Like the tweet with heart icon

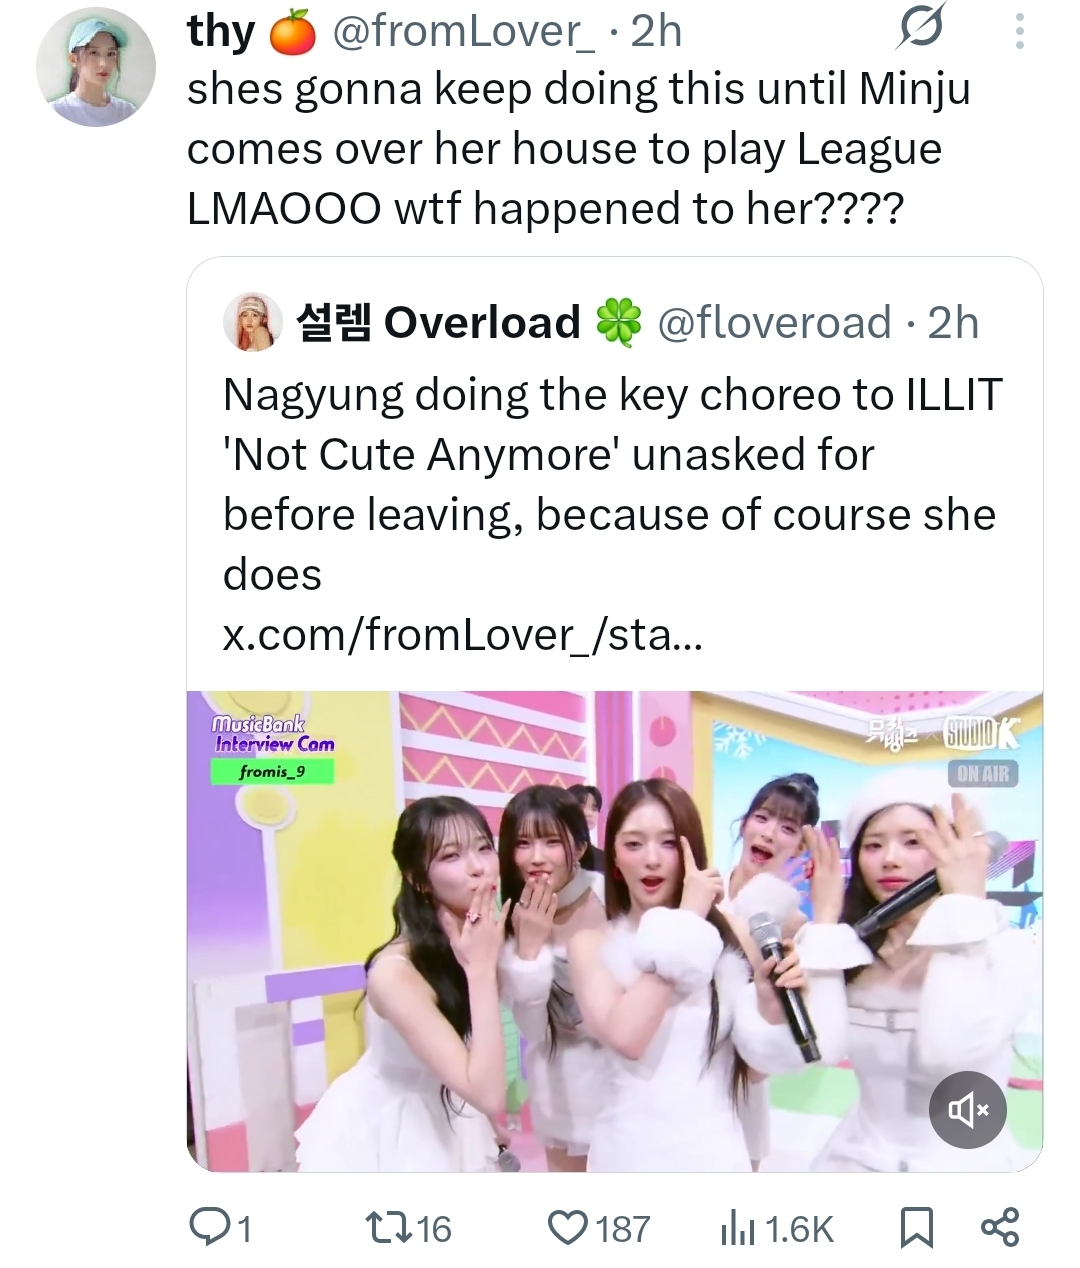[x=569, y=1227]
